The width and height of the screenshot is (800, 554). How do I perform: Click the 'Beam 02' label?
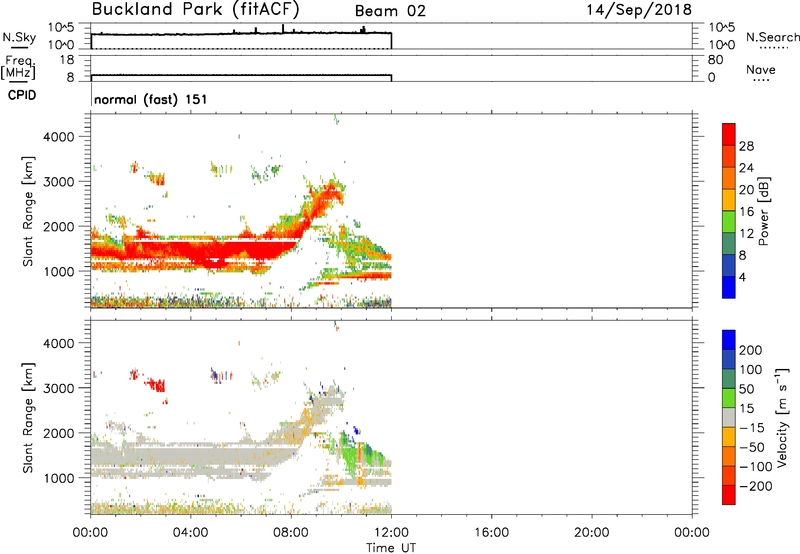(x=390, y=11)
